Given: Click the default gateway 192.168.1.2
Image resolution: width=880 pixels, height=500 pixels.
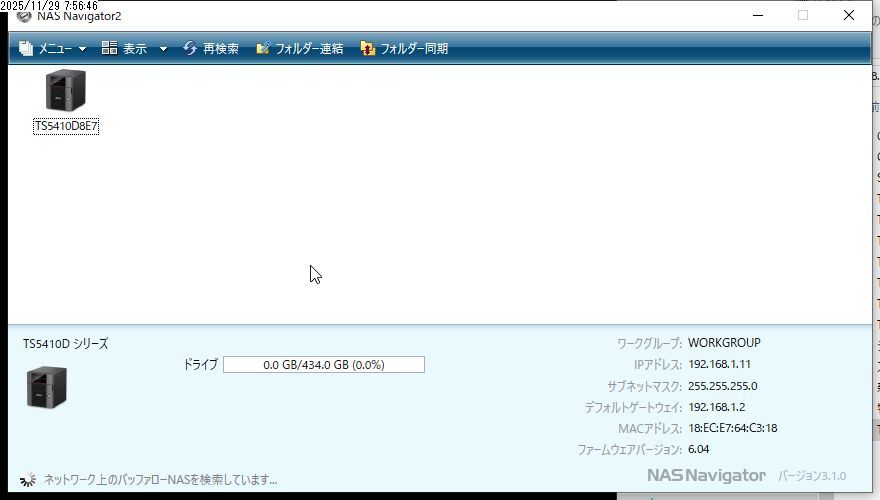Looking at the screenshot, I should (x=717, y=407).
